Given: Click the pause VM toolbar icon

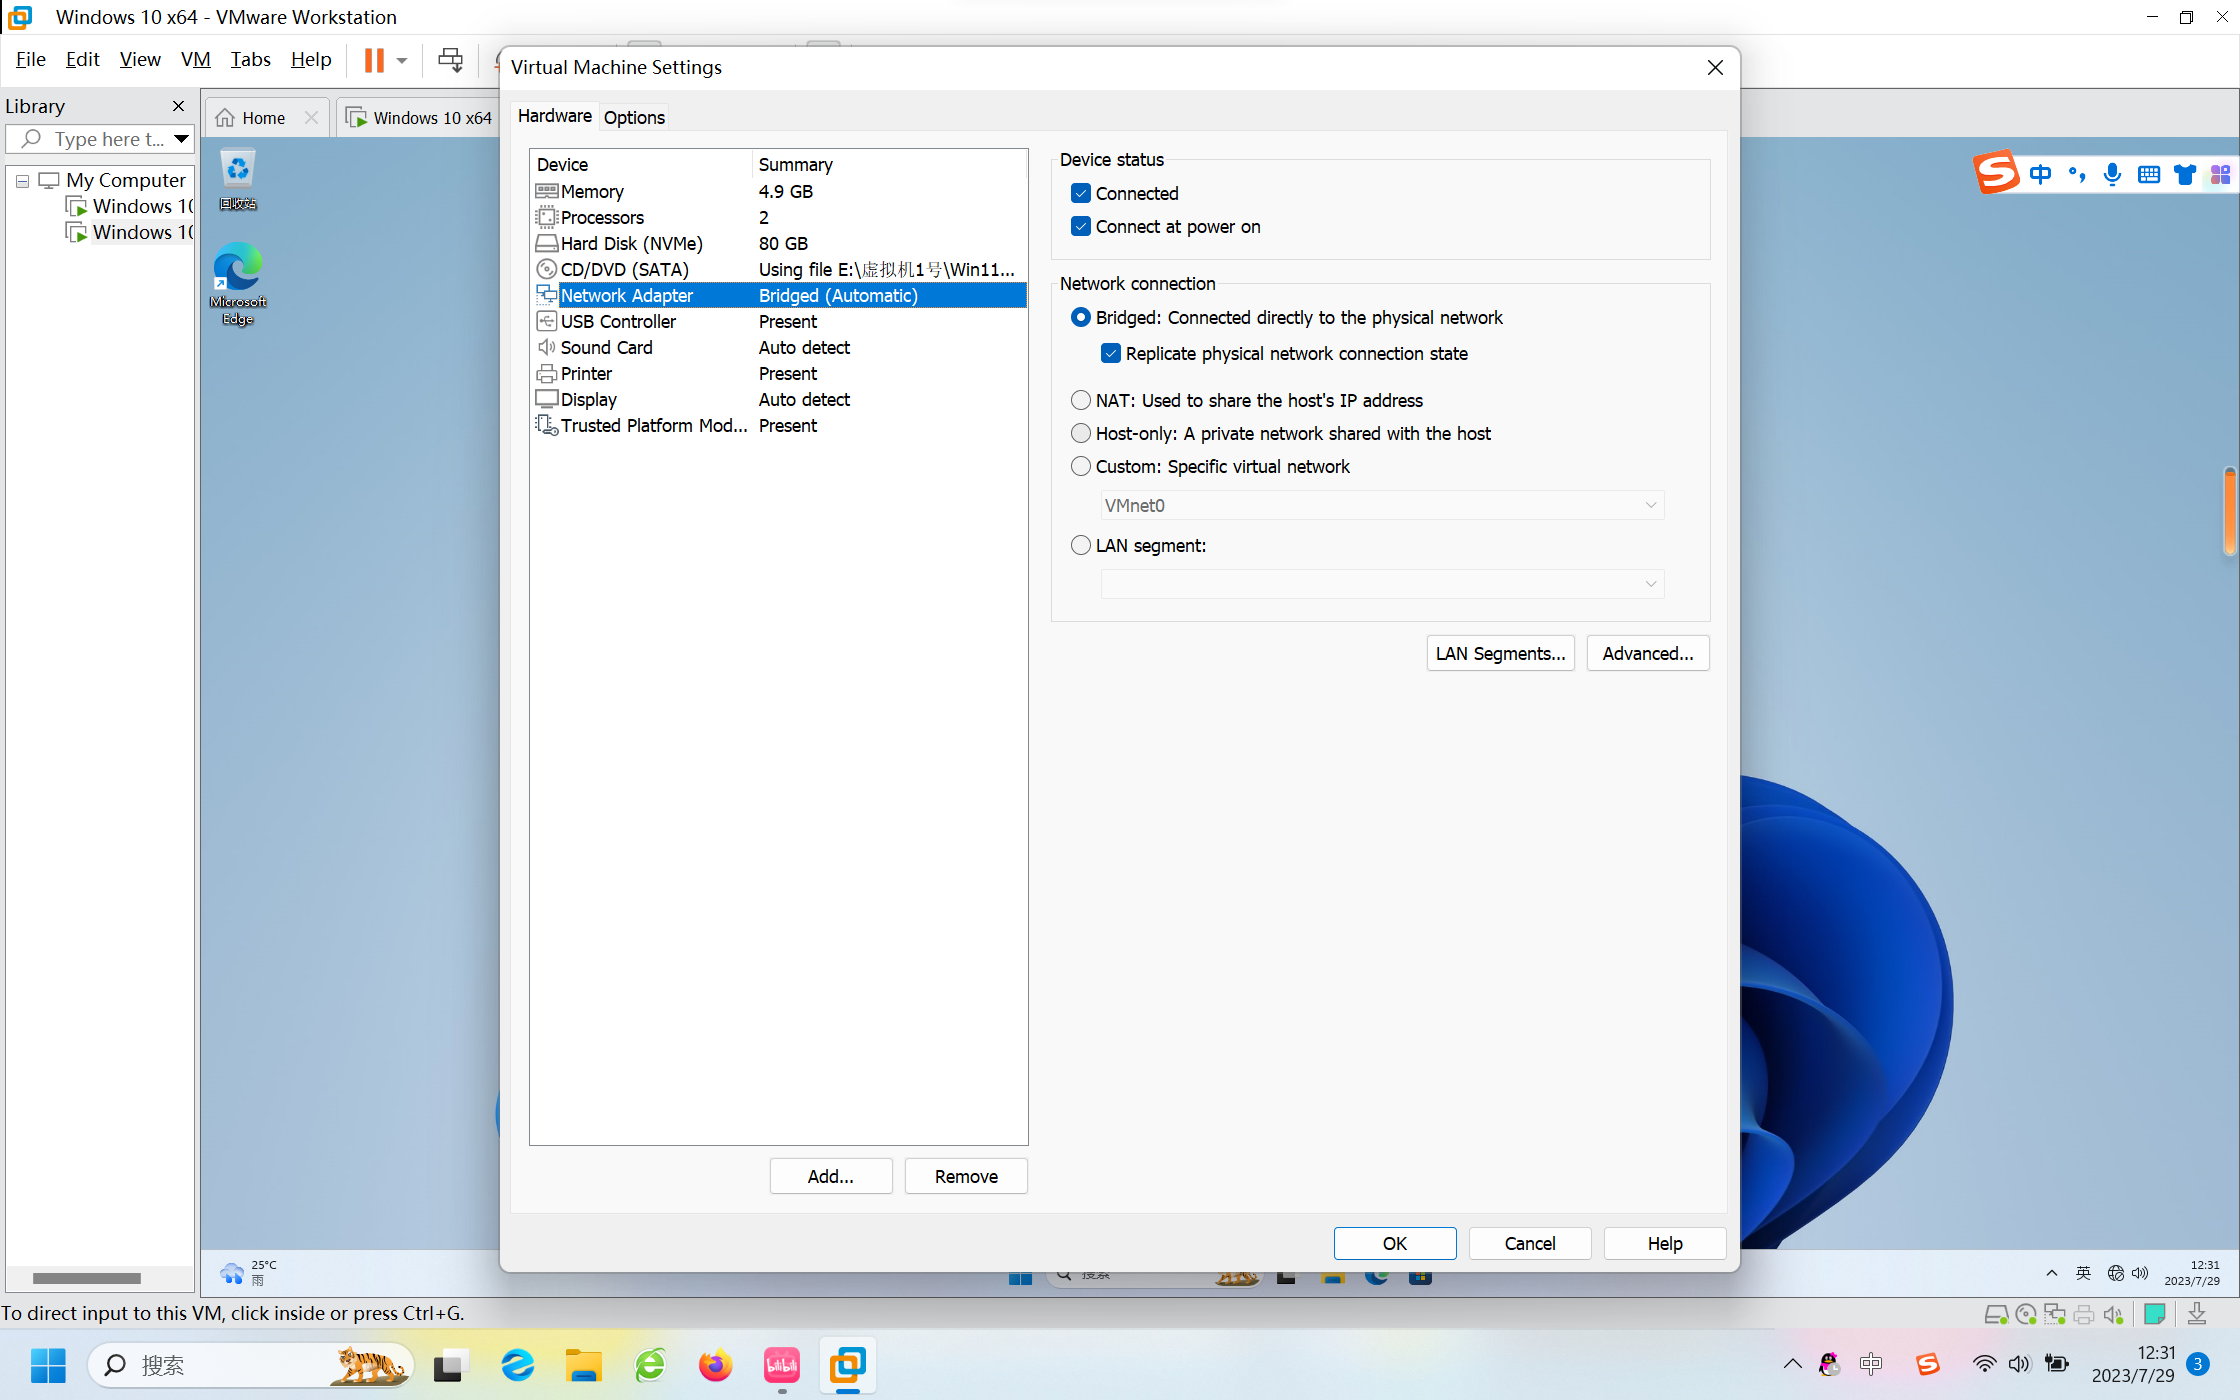Looking at the screenshot, I should coord(374,60).
